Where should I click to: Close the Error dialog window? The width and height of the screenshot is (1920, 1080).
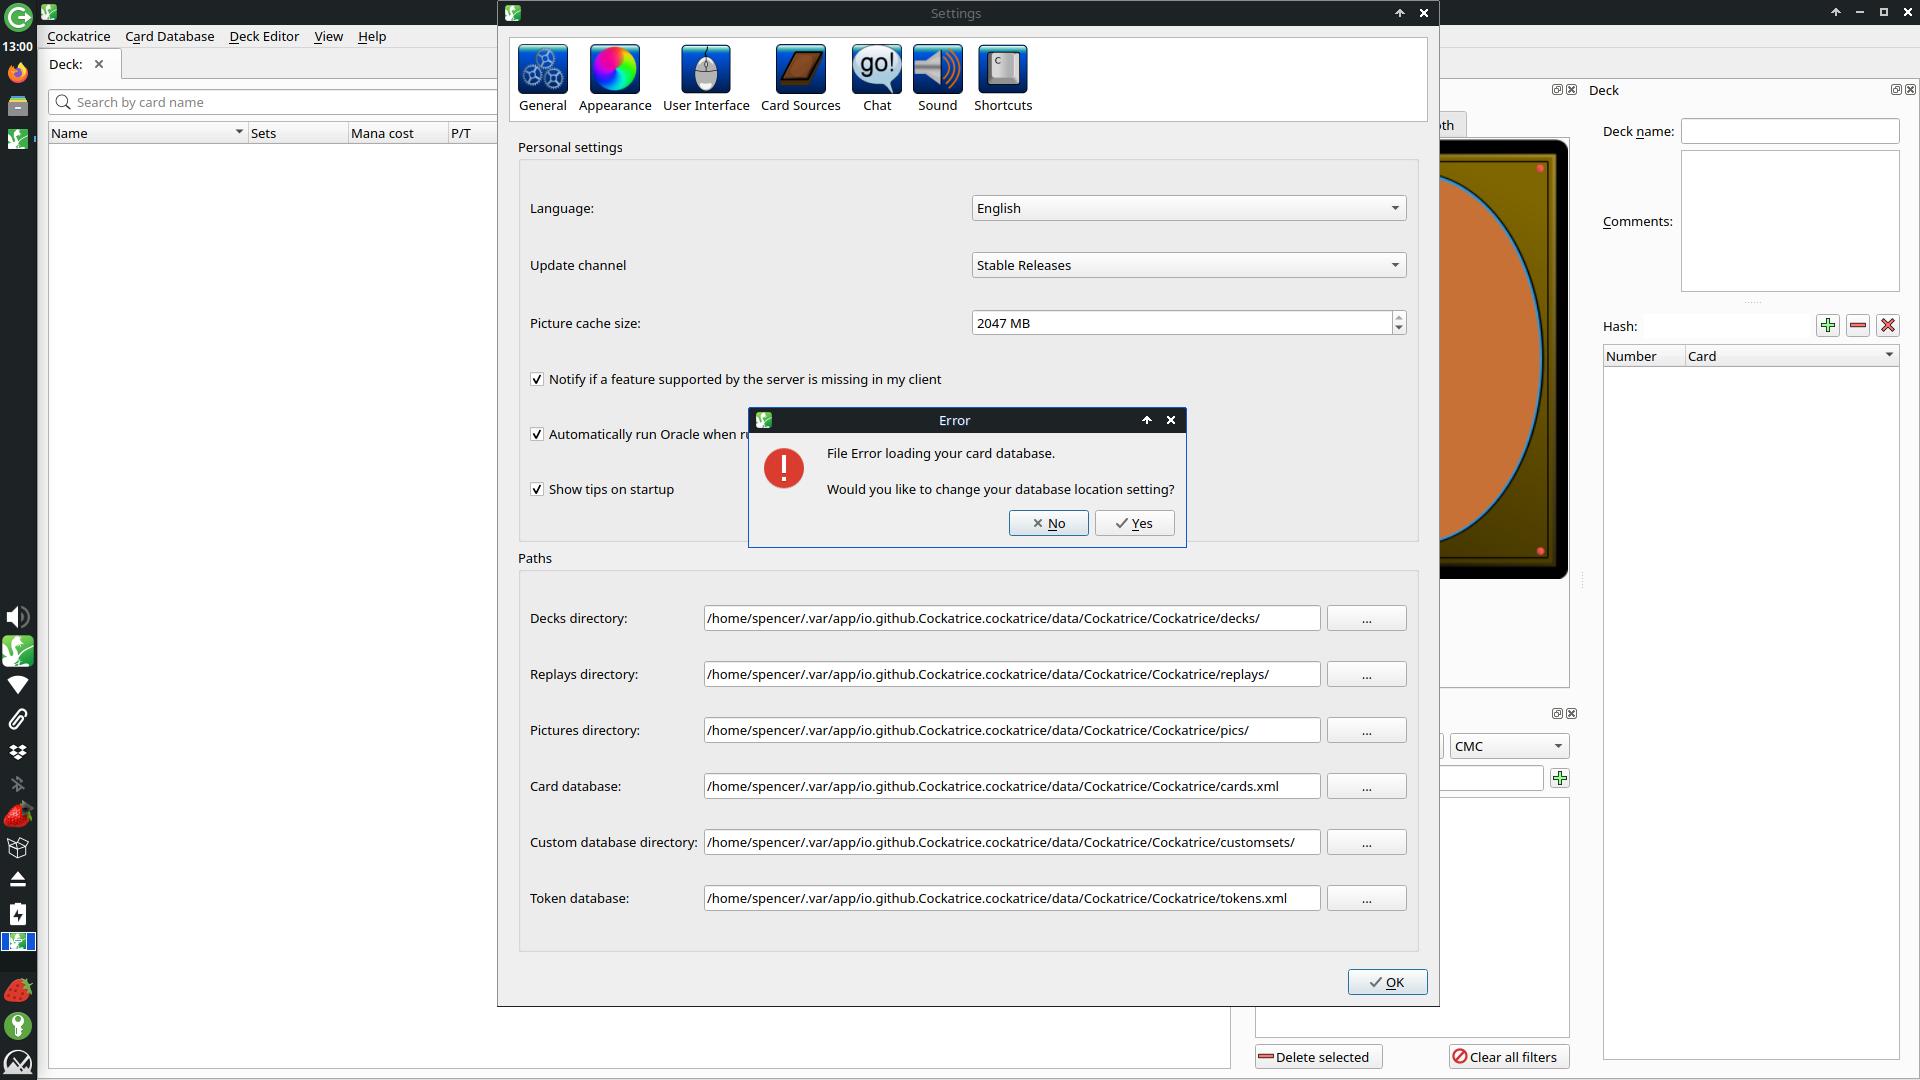[x=1171, y=420]
